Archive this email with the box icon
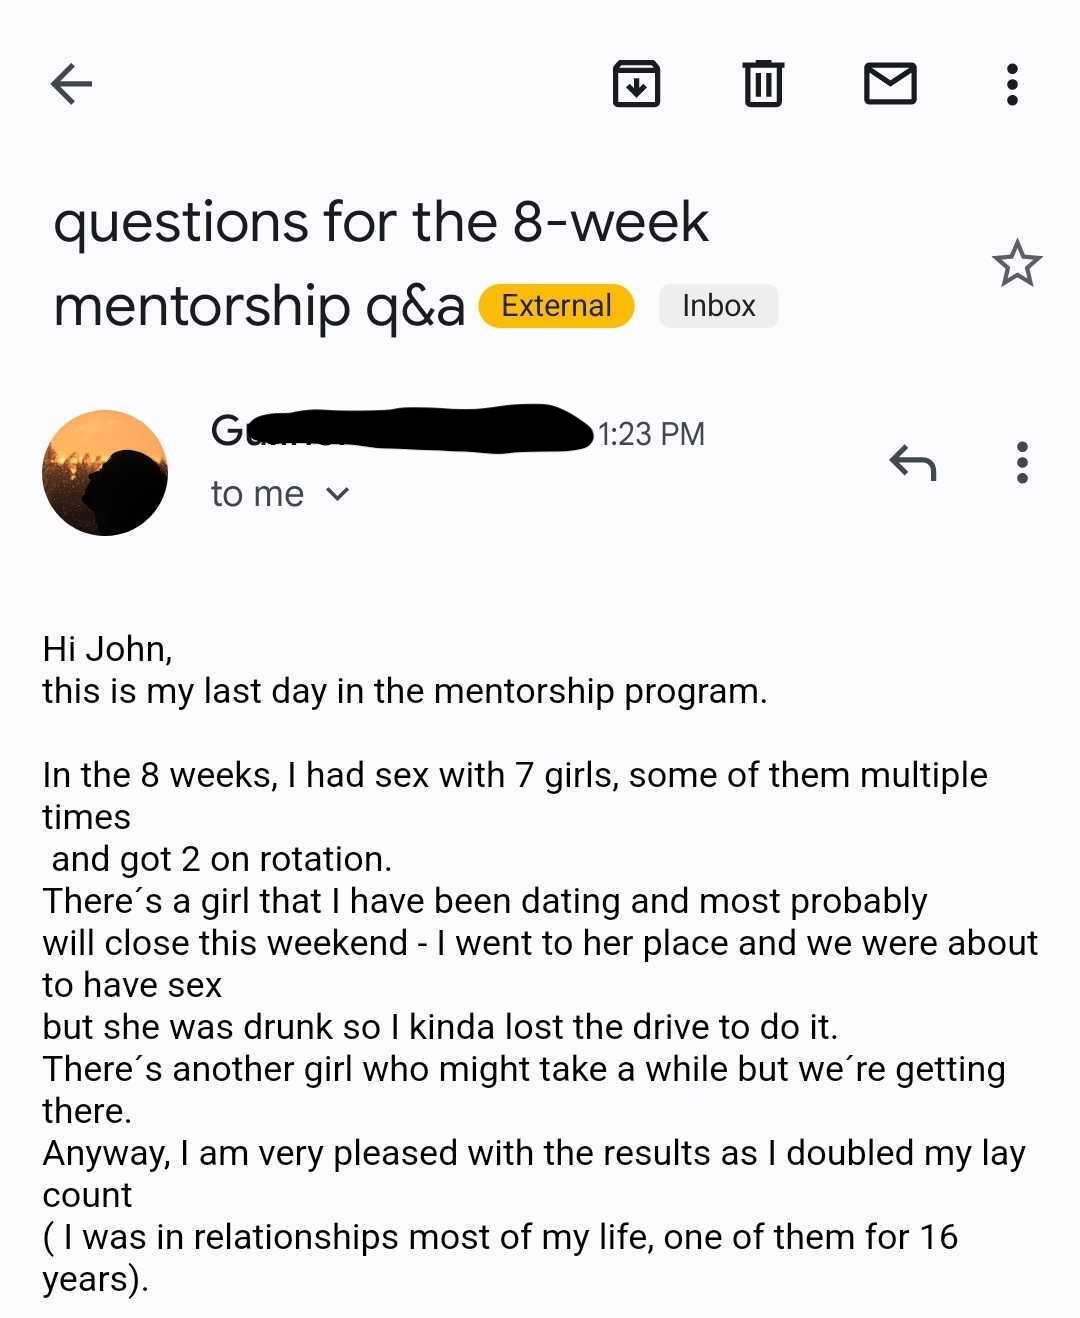1080x1318 pixels. pos(636,84)
